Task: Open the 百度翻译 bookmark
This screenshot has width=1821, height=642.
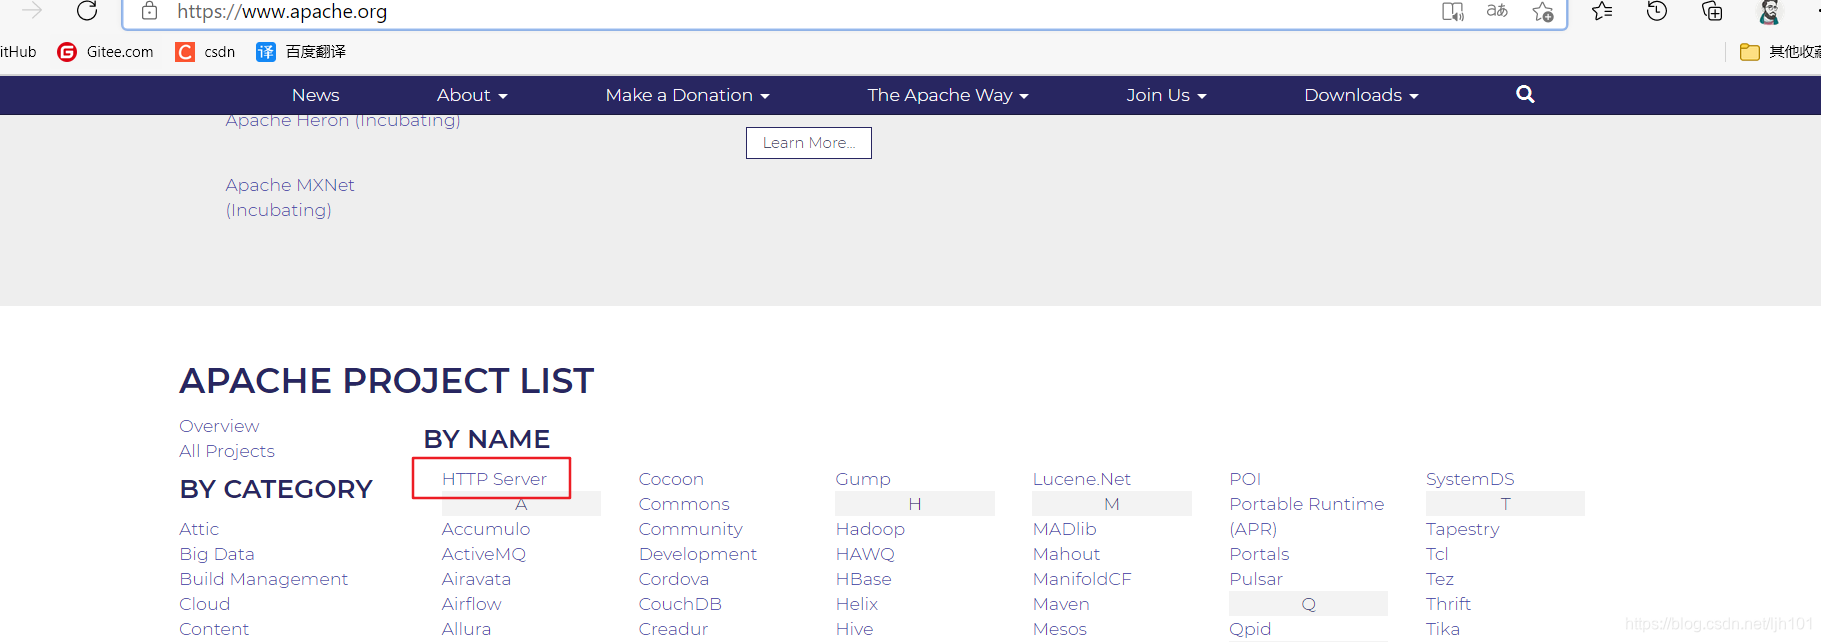Action: tap(301, 52)
